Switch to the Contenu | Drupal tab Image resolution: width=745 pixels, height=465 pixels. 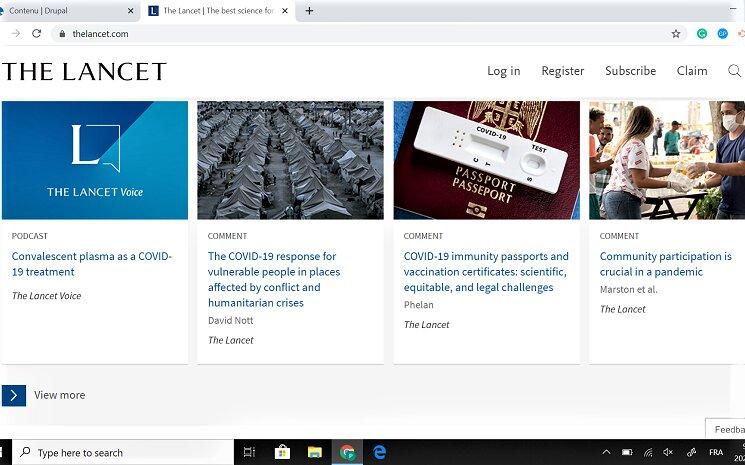pos(62,11)
